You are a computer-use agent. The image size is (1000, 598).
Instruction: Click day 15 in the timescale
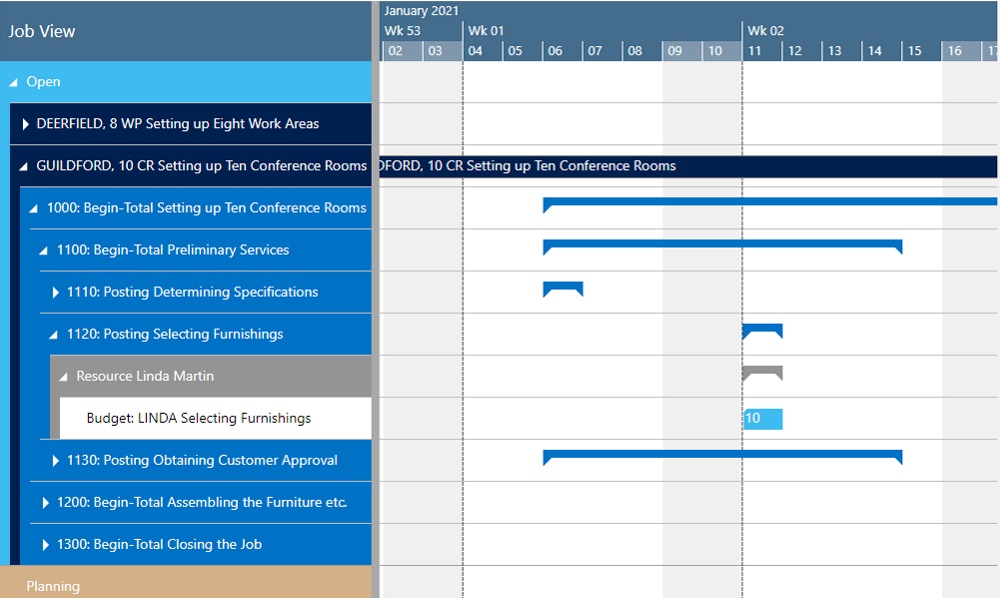tap(922, 51)
